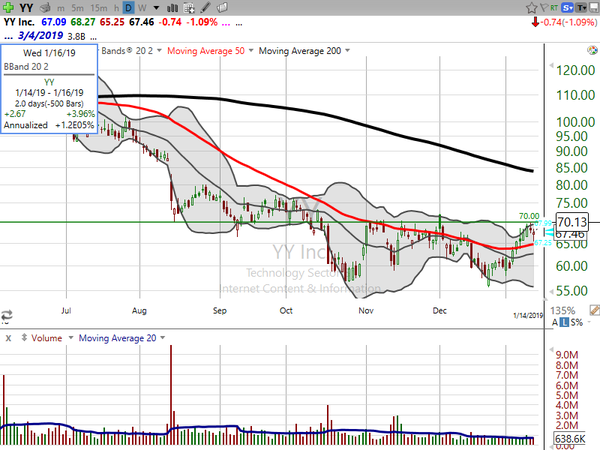This screenshot has width=600, height=450.
Task: Click the add indicator grid icon
Action: [x=189, y=8]
